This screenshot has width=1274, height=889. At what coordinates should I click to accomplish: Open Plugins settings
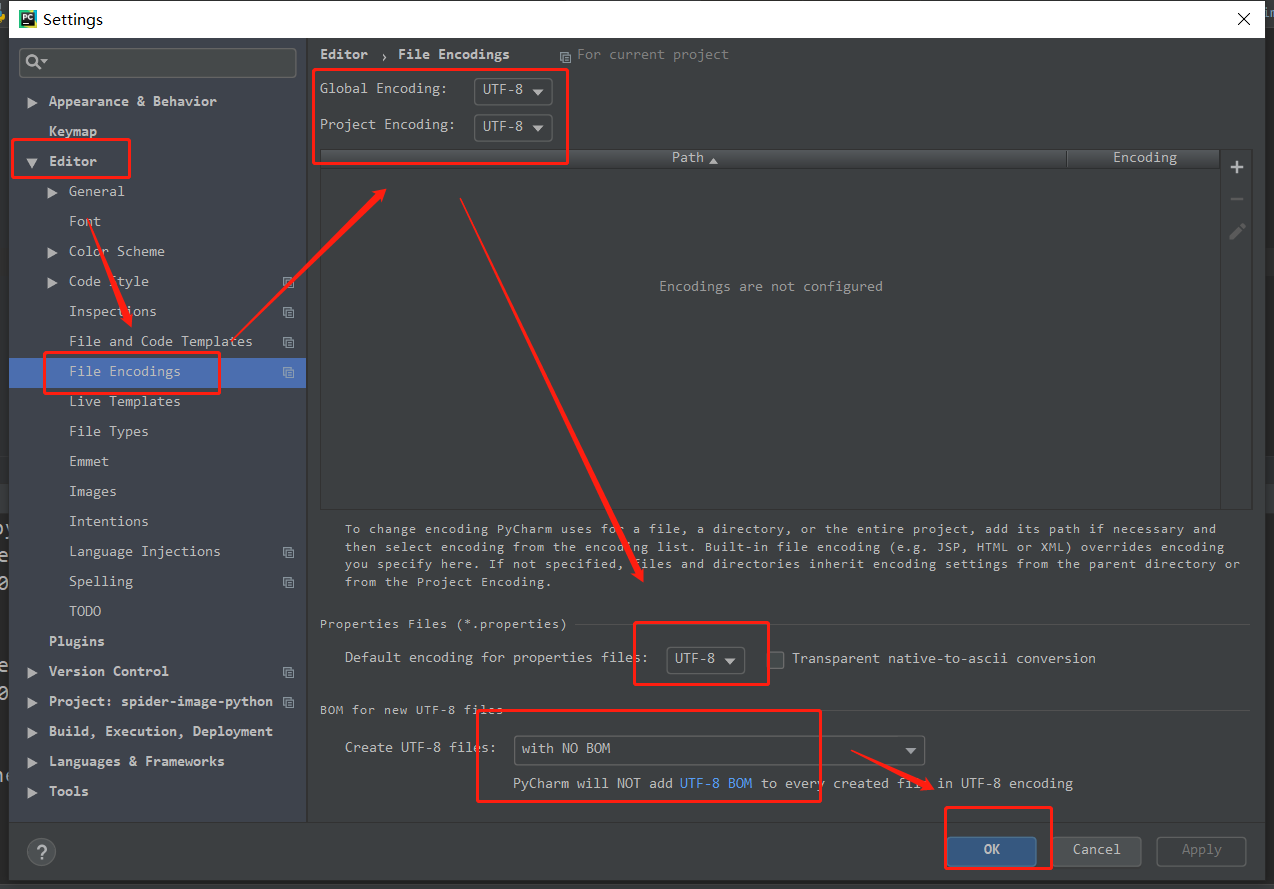pyautogui.click(x=77, y=641)
